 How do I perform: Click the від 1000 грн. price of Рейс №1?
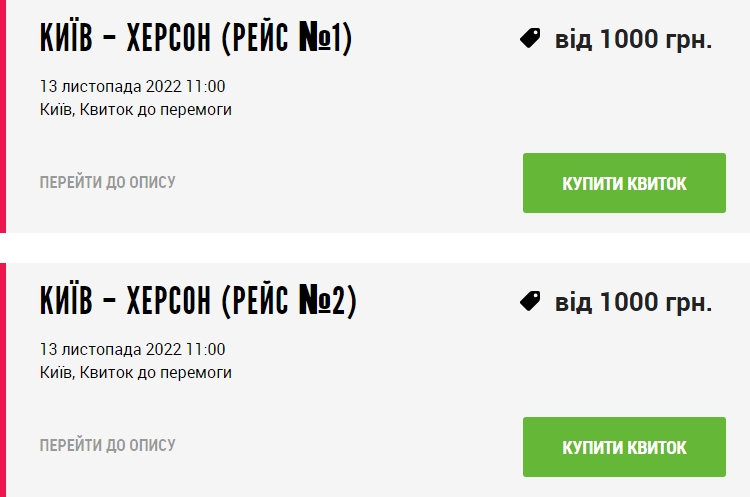pyautogui.click(x=633, y=40)
